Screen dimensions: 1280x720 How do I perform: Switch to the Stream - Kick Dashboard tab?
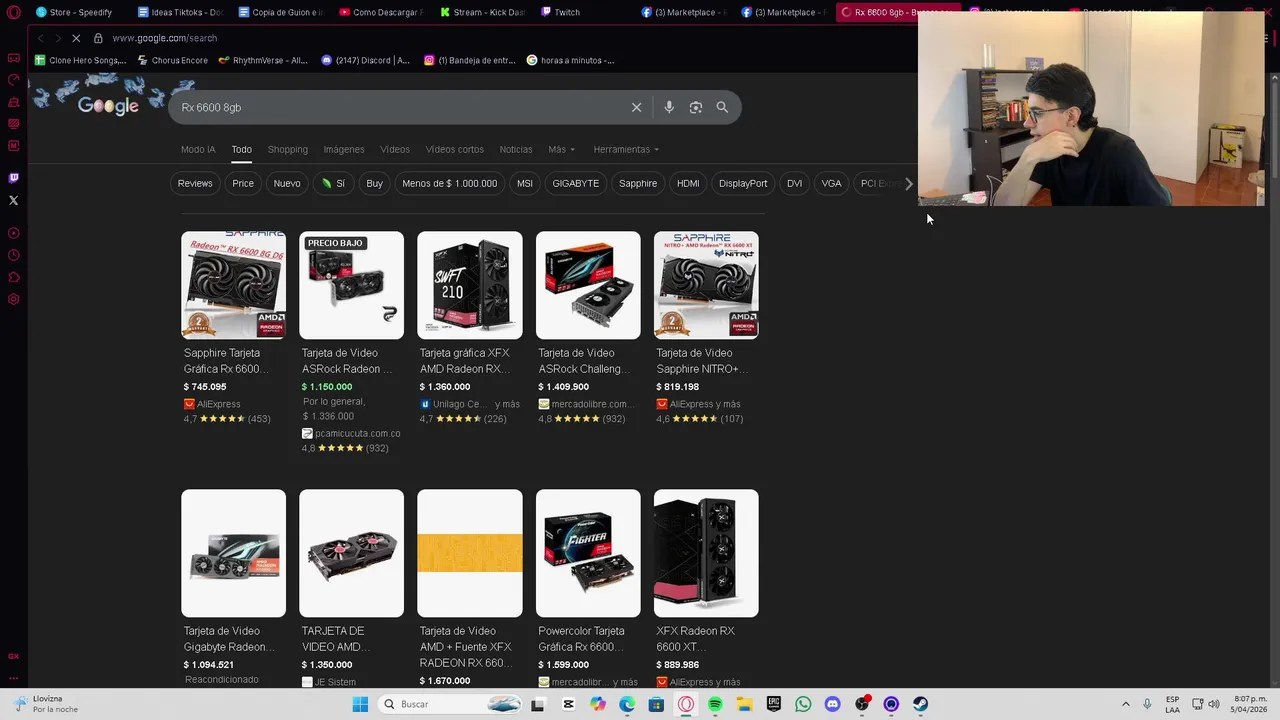pyautogui.click(x=482, y=12)
